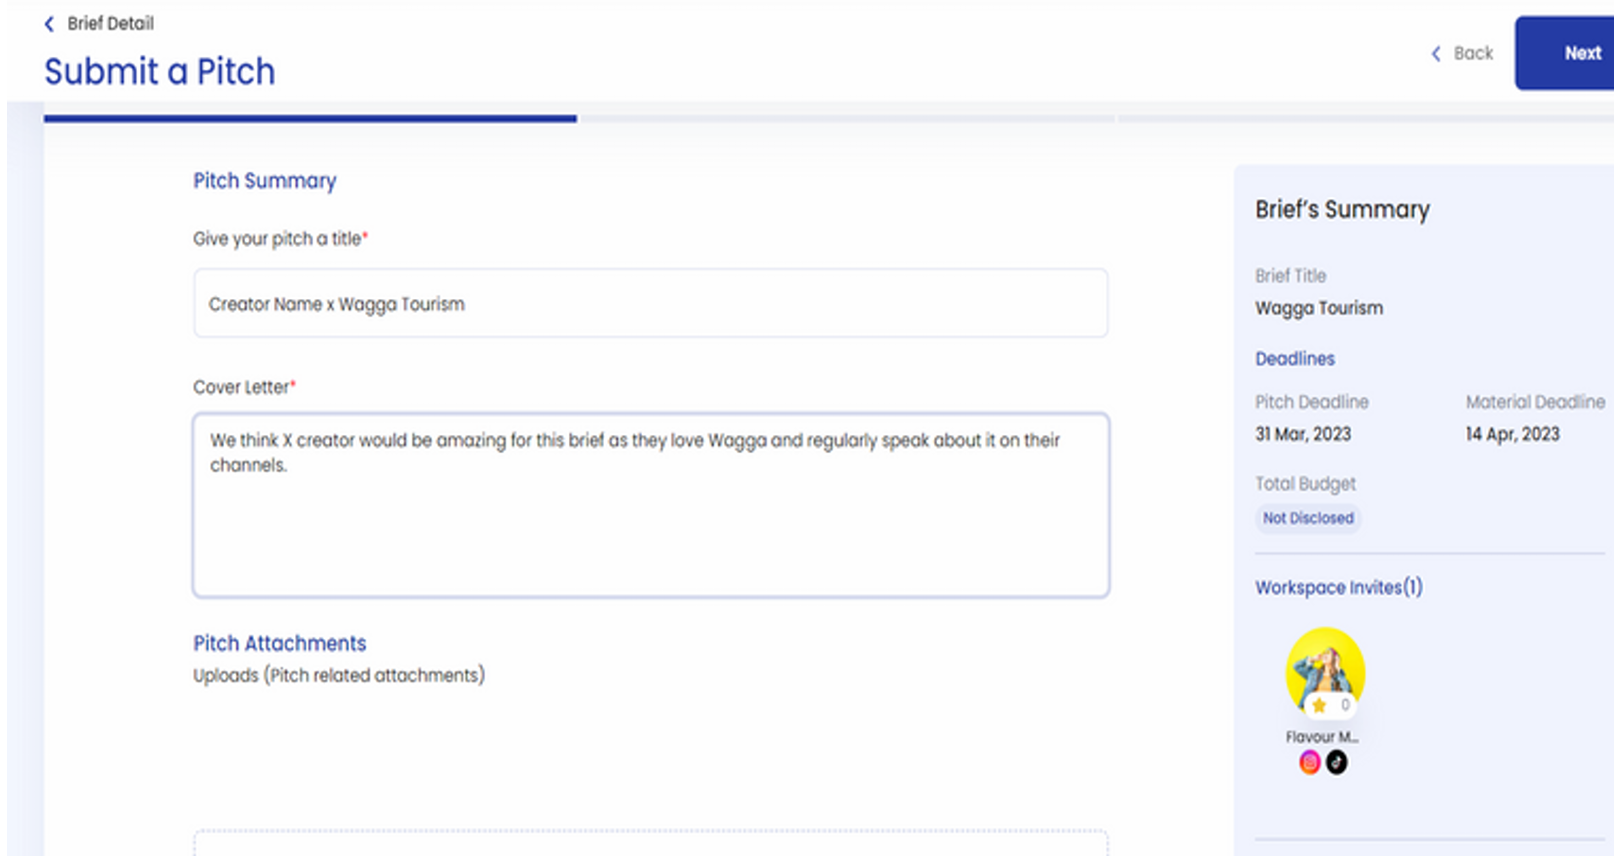Click the Deadlines heading
This screenshot has height=862, width=1622.
[x=1295, y=358]
